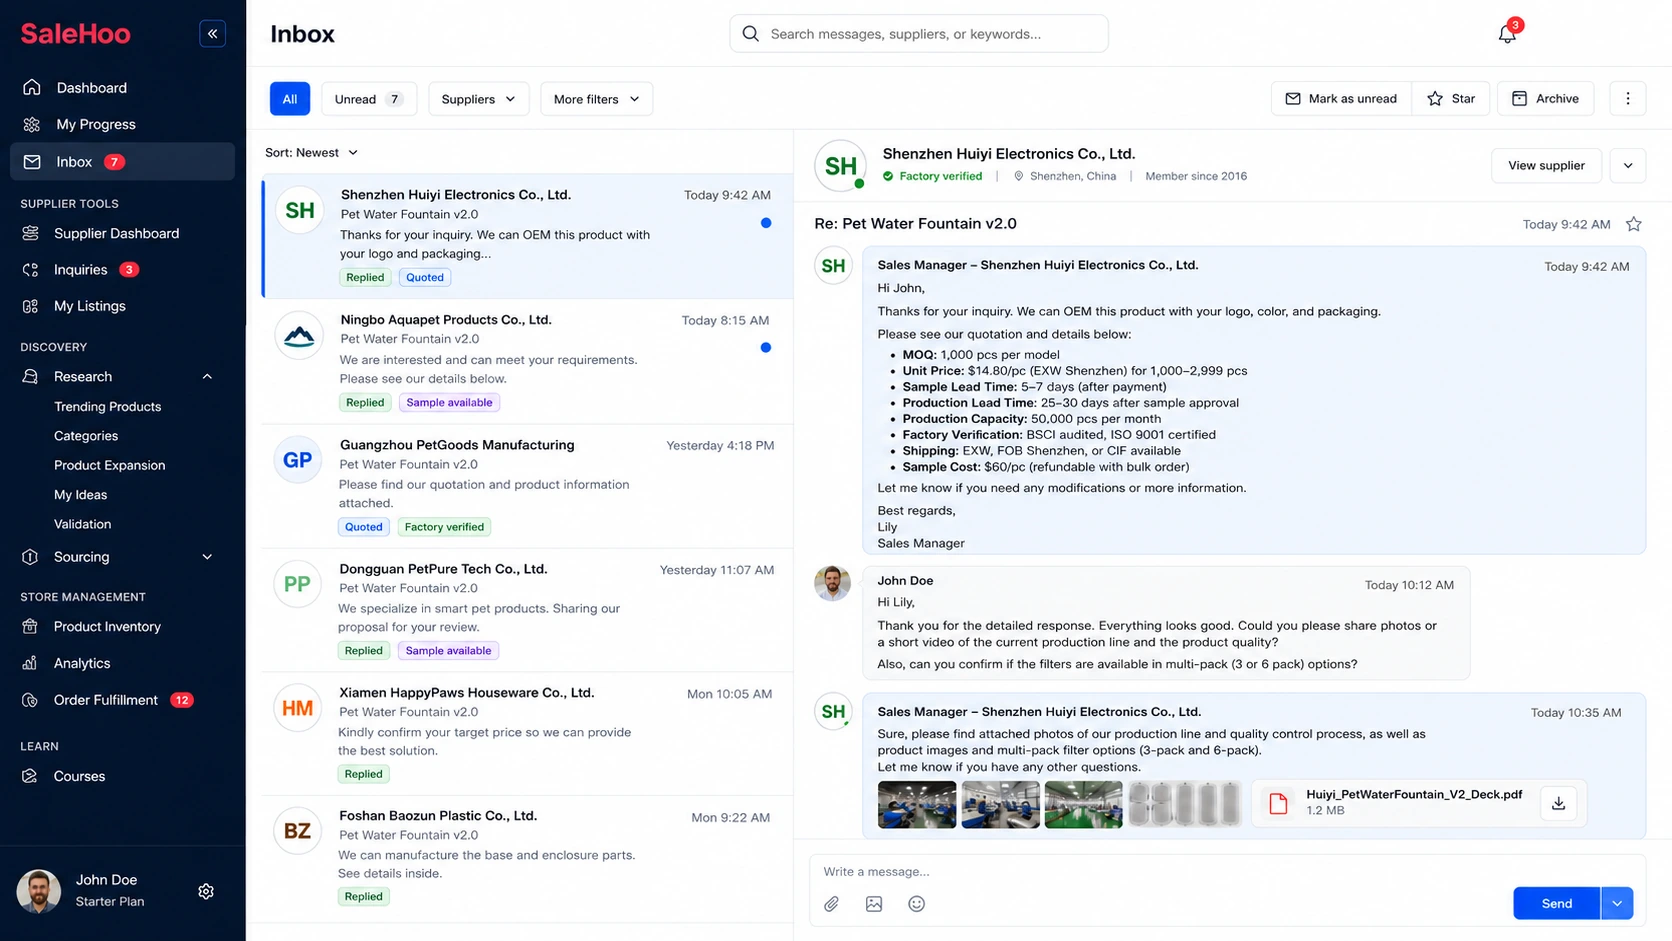
Task: Click the Write a message field
Action: tap(1227, 872)
